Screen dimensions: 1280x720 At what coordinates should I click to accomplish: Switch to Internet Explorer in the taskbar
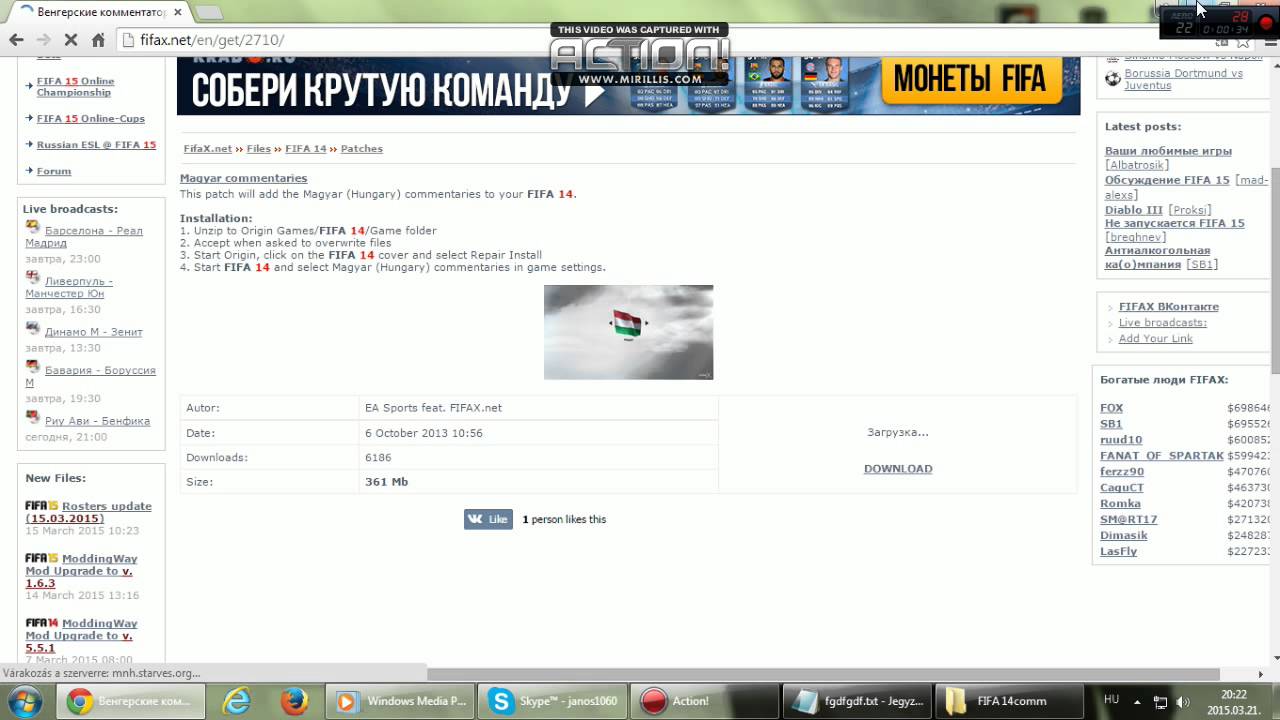(x=237, y=701)
